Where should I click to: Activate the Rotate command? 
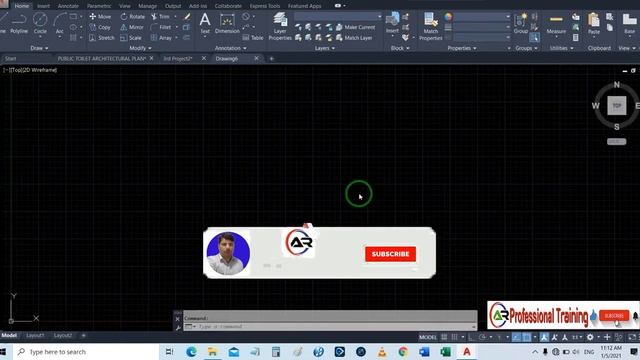[x=133, y=17]
